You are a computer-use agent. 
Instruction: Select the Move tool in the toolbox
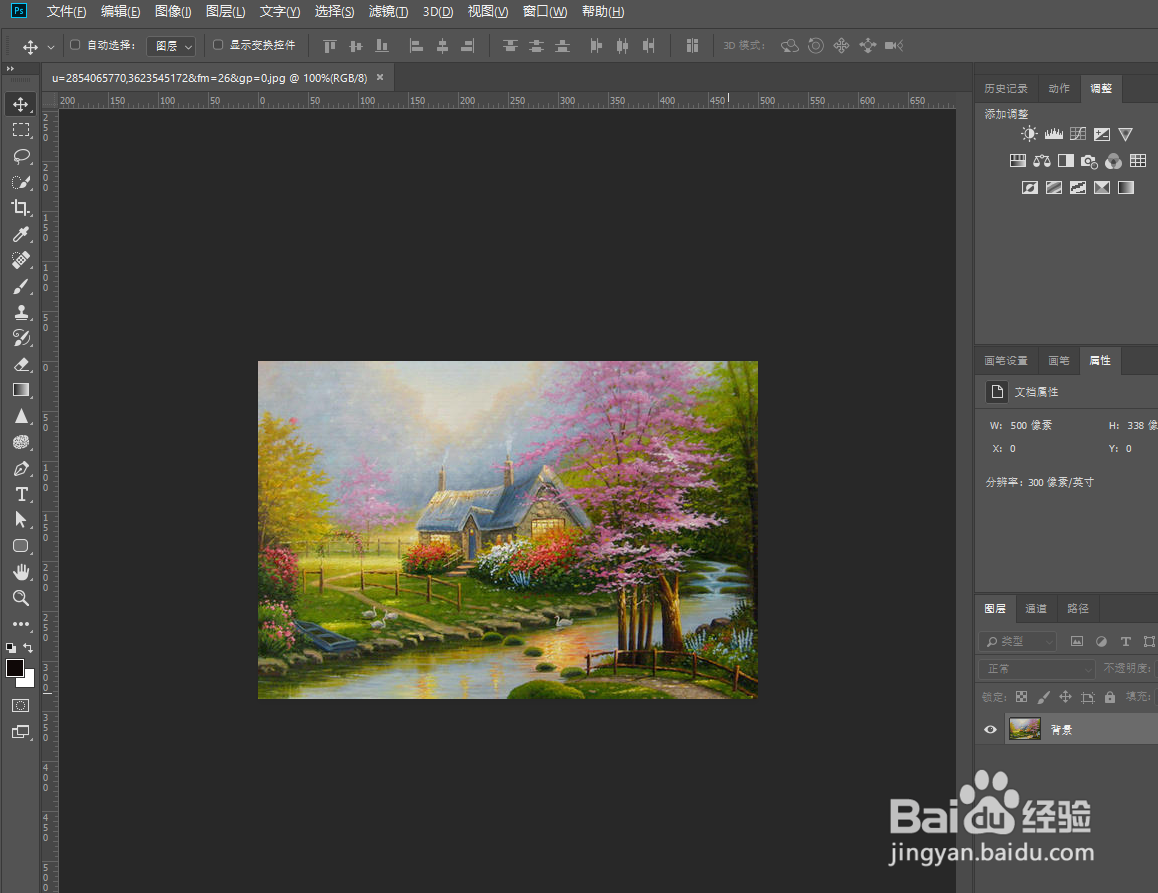point(21,104)
